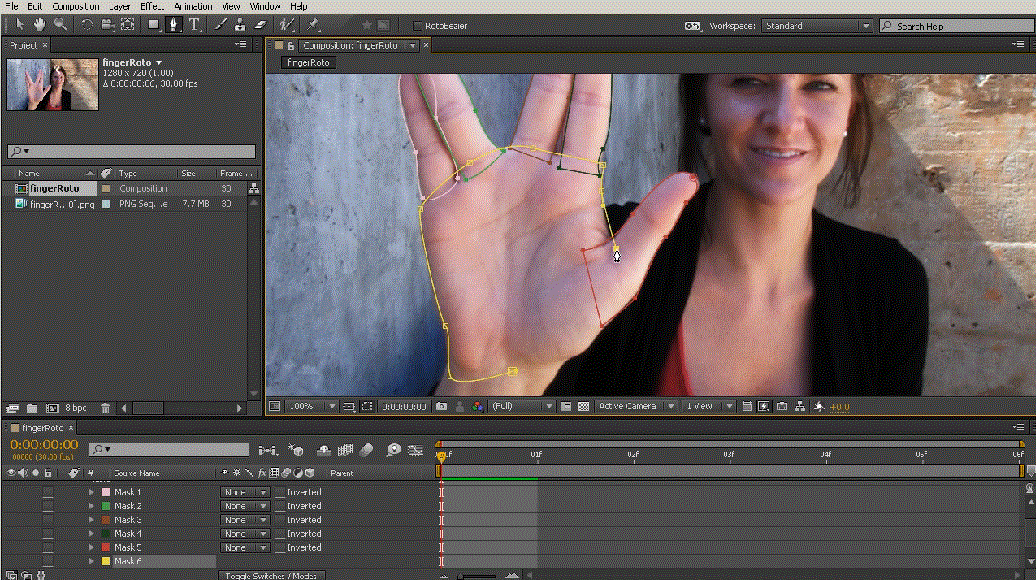This screenshot has height=580, width=1036.
Task: Switch to the fingerRoto timeline tab
Action: click(42, 428)
